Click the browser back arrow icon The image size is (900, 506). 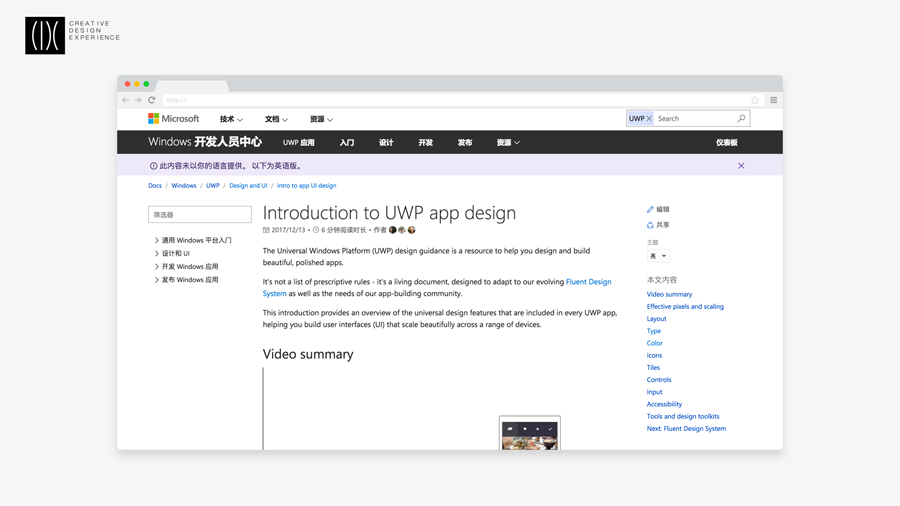125,100
